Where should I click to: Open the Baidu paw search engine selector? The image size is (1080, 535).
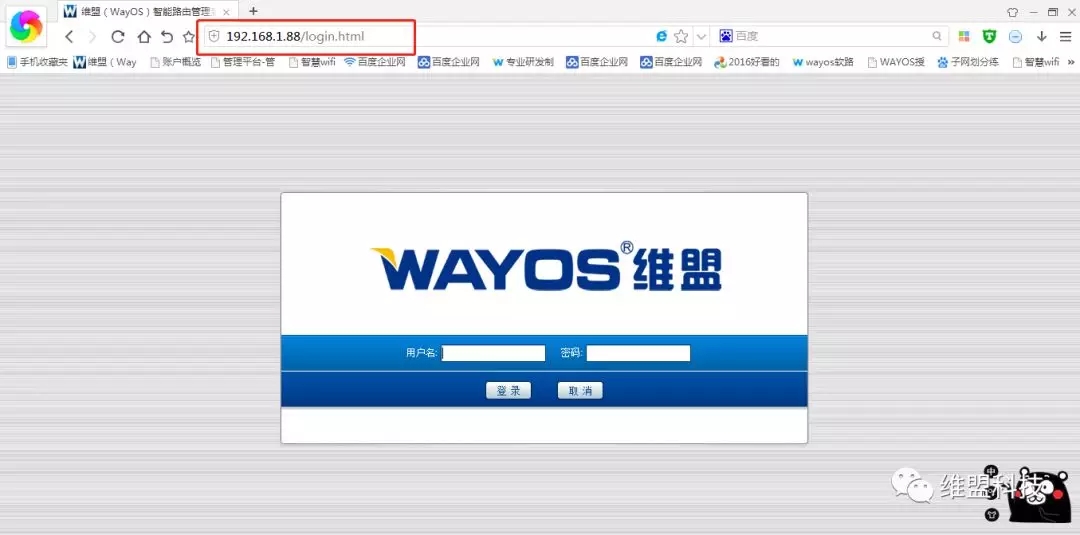coord(725,36)
